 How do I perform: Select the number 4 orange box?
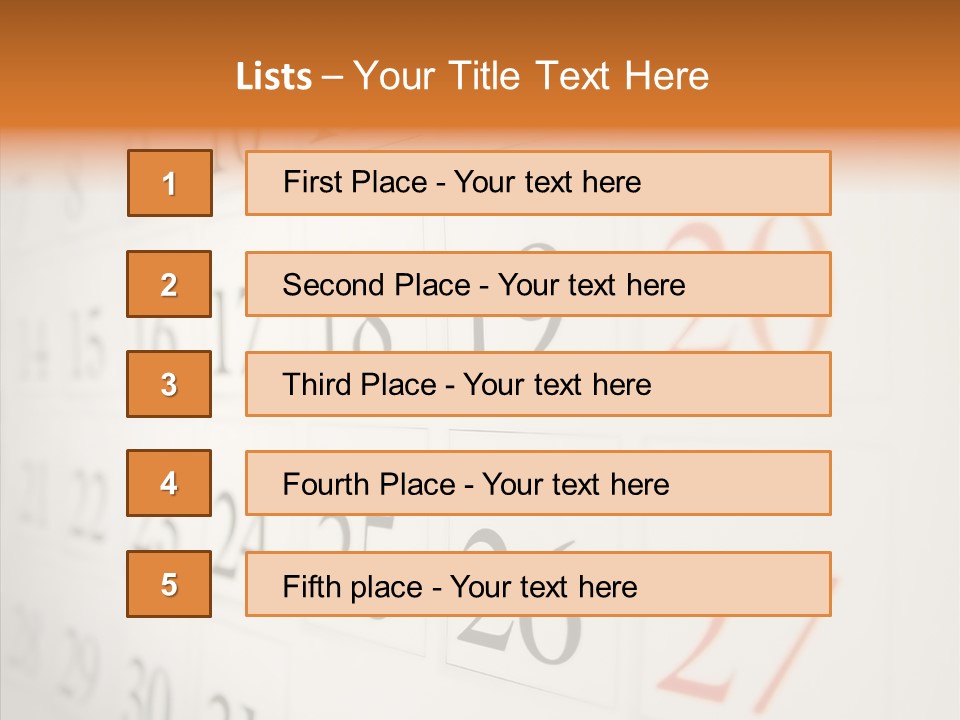coord(169,483)
